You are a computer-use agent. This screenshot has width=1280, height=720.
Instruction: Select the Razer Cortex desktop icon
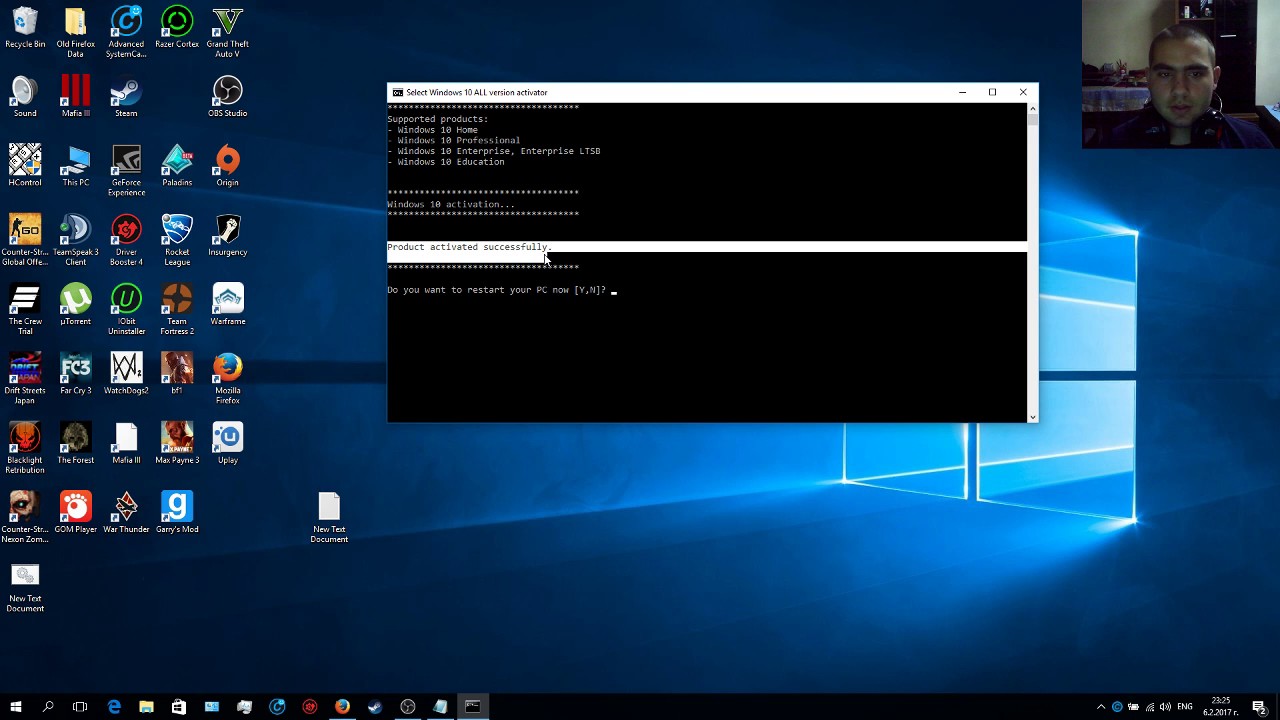click(x=177, y=28)
